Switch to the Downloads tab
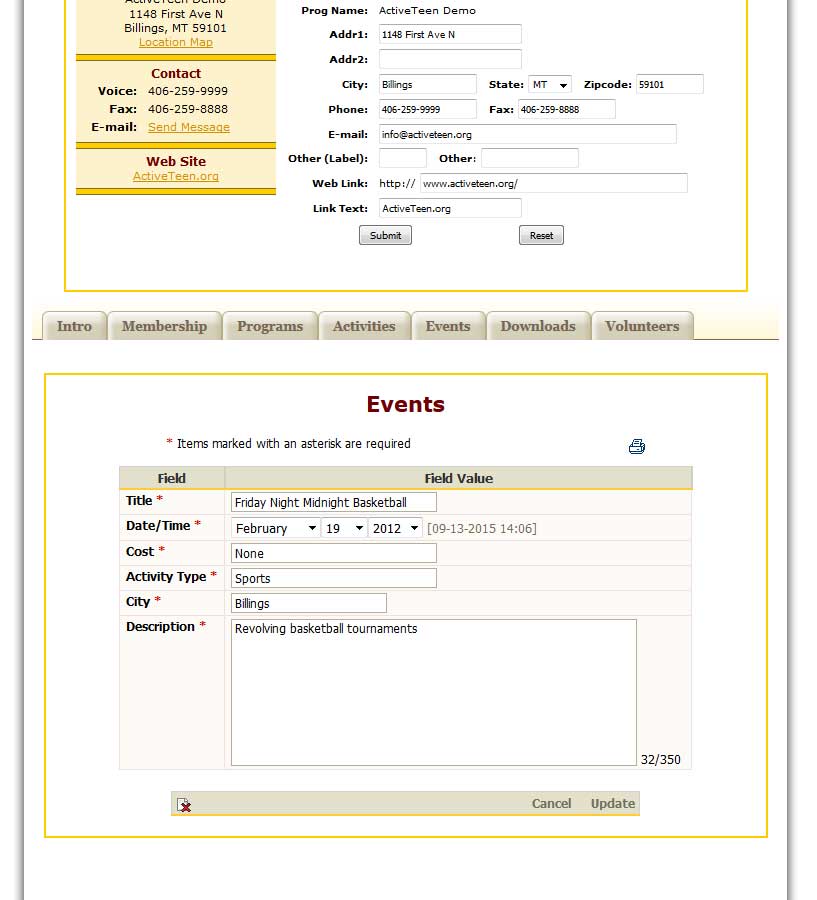Image resolution: width=817 pixels, height=900 pixels. point(538,326)
